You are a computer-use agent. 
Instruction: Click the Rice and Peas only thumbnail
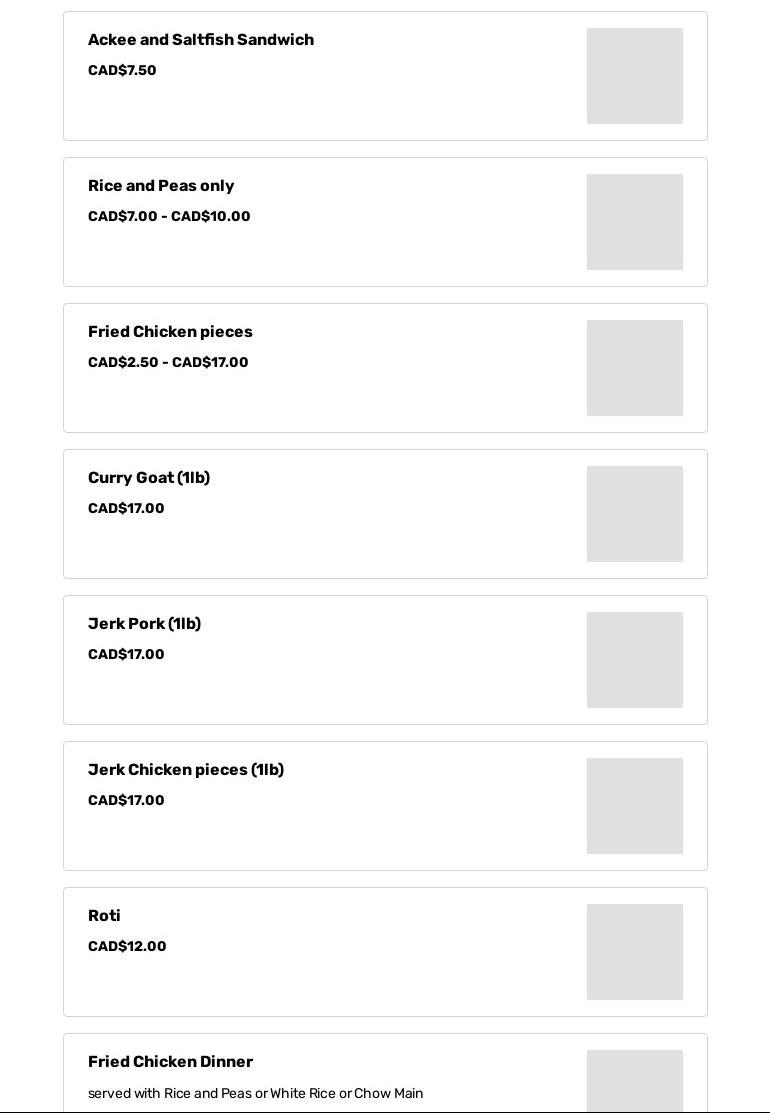pyautogui.click(x=634, y=222)
